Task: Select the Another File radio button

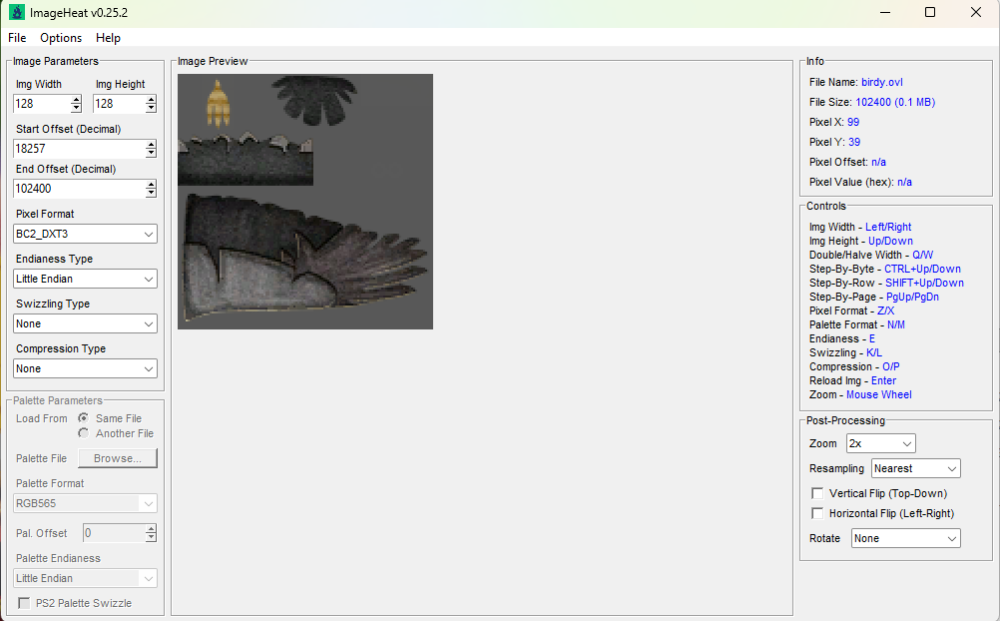Action: [84, 433]
